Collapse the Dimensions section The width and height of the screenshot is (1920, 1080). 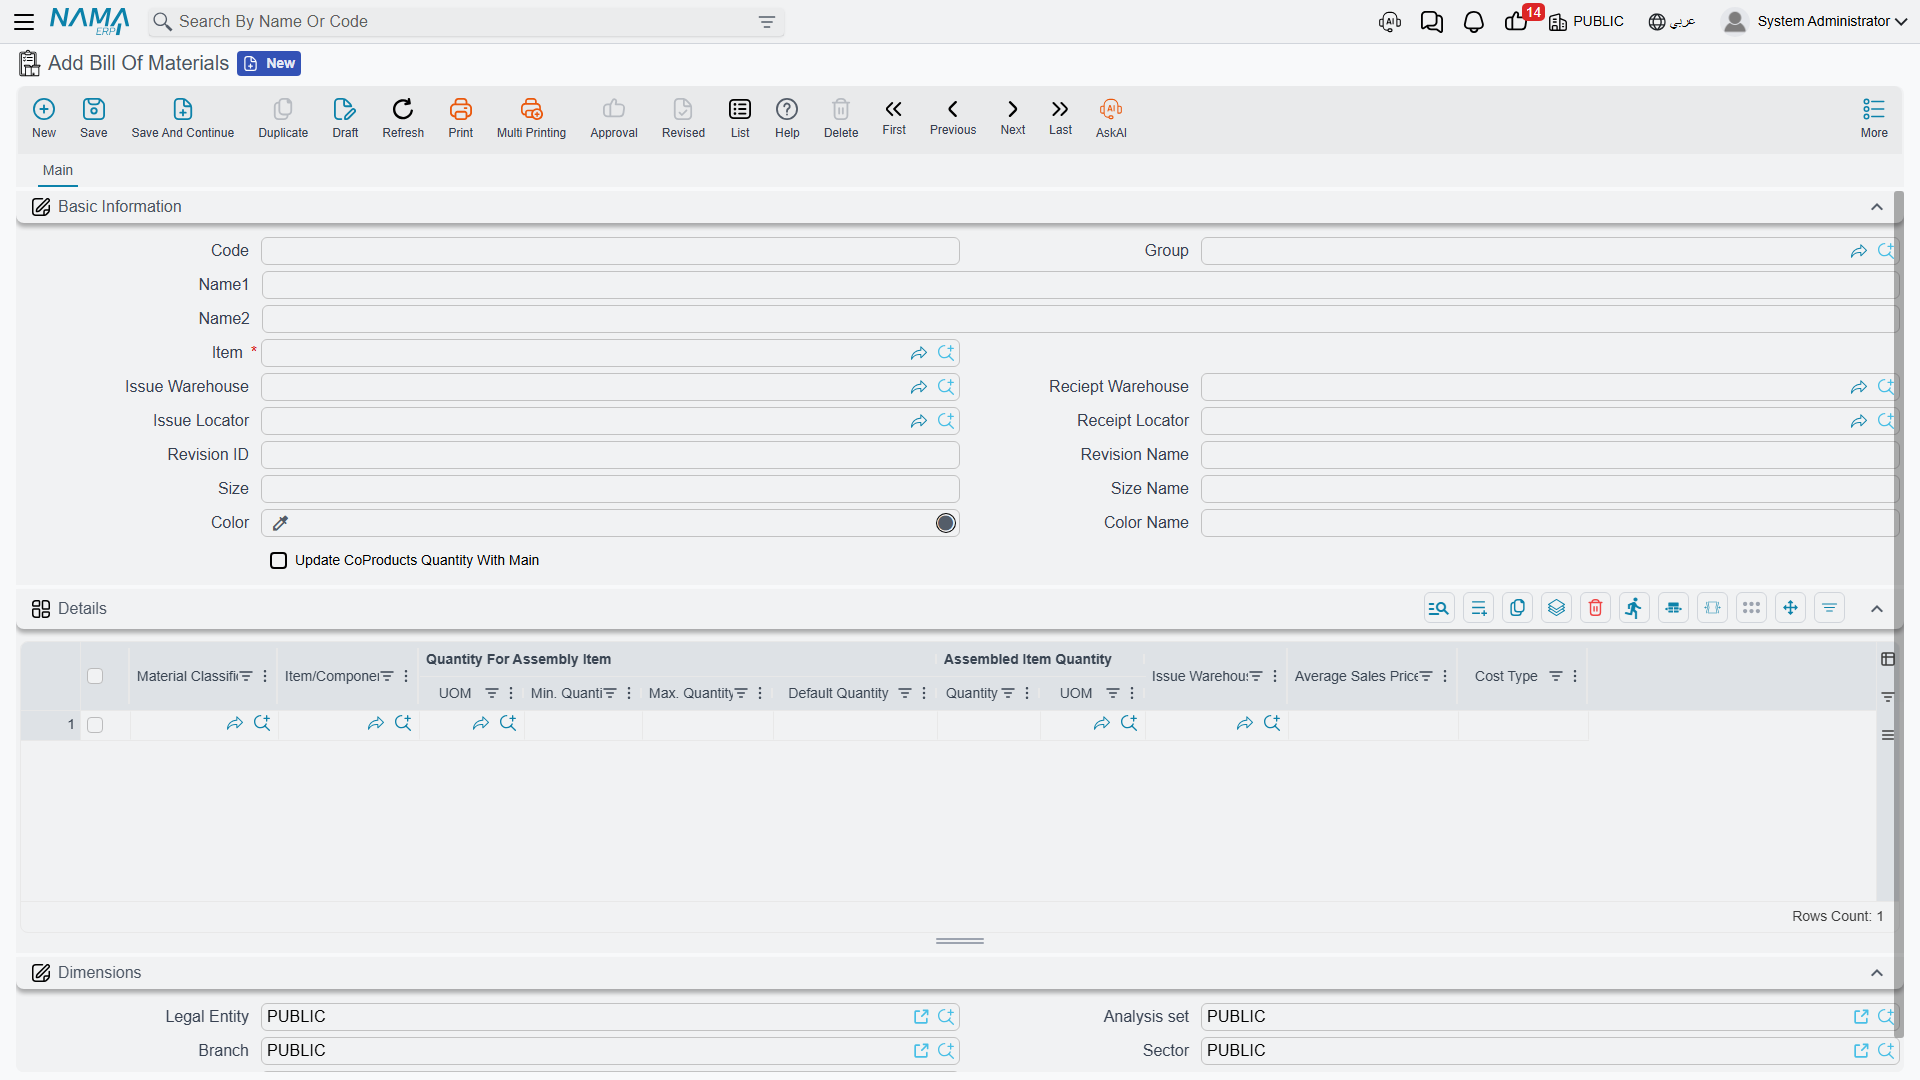pyautogui.click(x=1877, y=973)
